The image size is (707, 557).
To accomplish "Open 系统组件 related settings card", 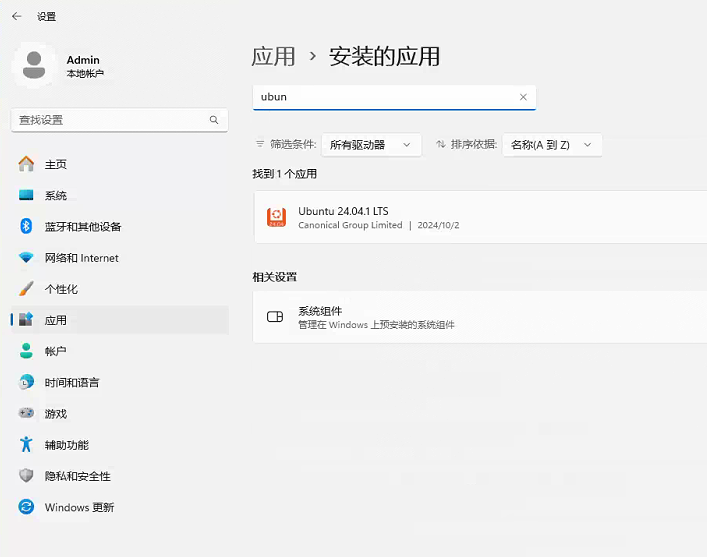I will coord(480,317).
